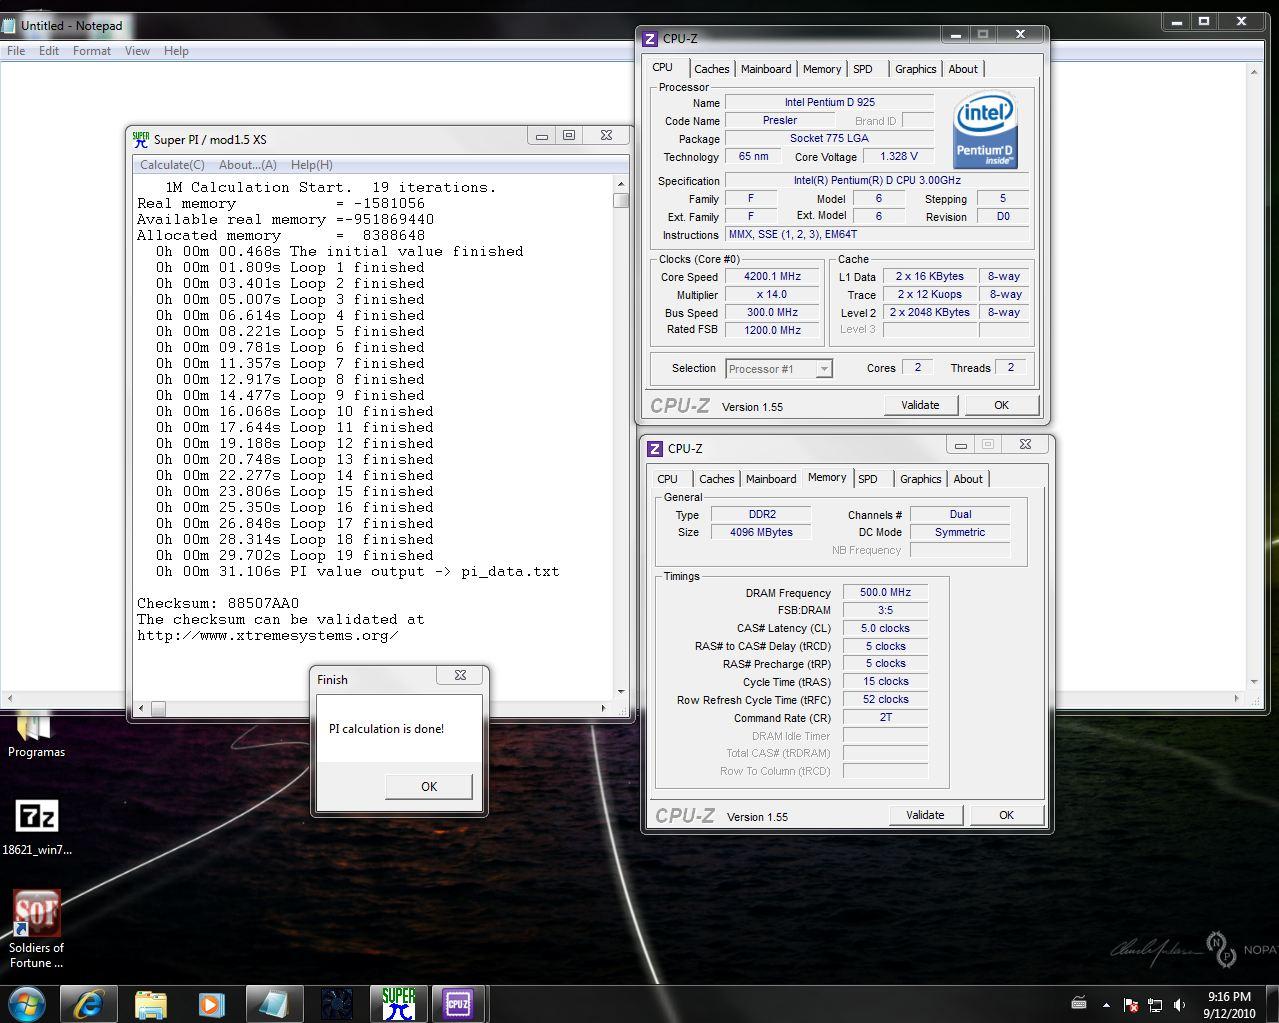1279x1023 pixels.
Task: Click the Intel Pentium D logo
Action: [985, 130]
